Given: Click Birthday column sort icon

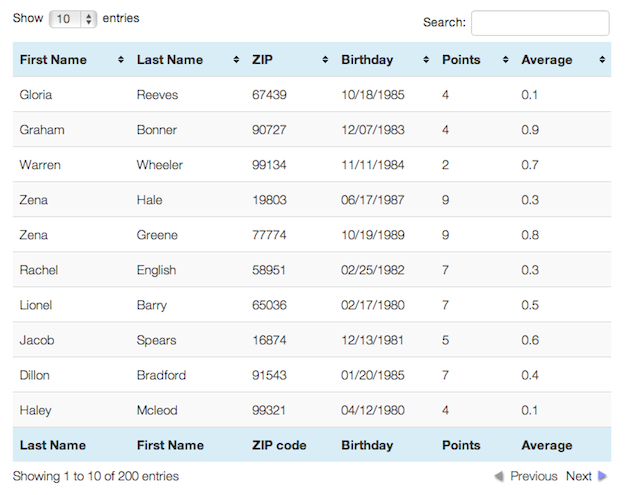Looking at the screenshot, I should [426, 60].
